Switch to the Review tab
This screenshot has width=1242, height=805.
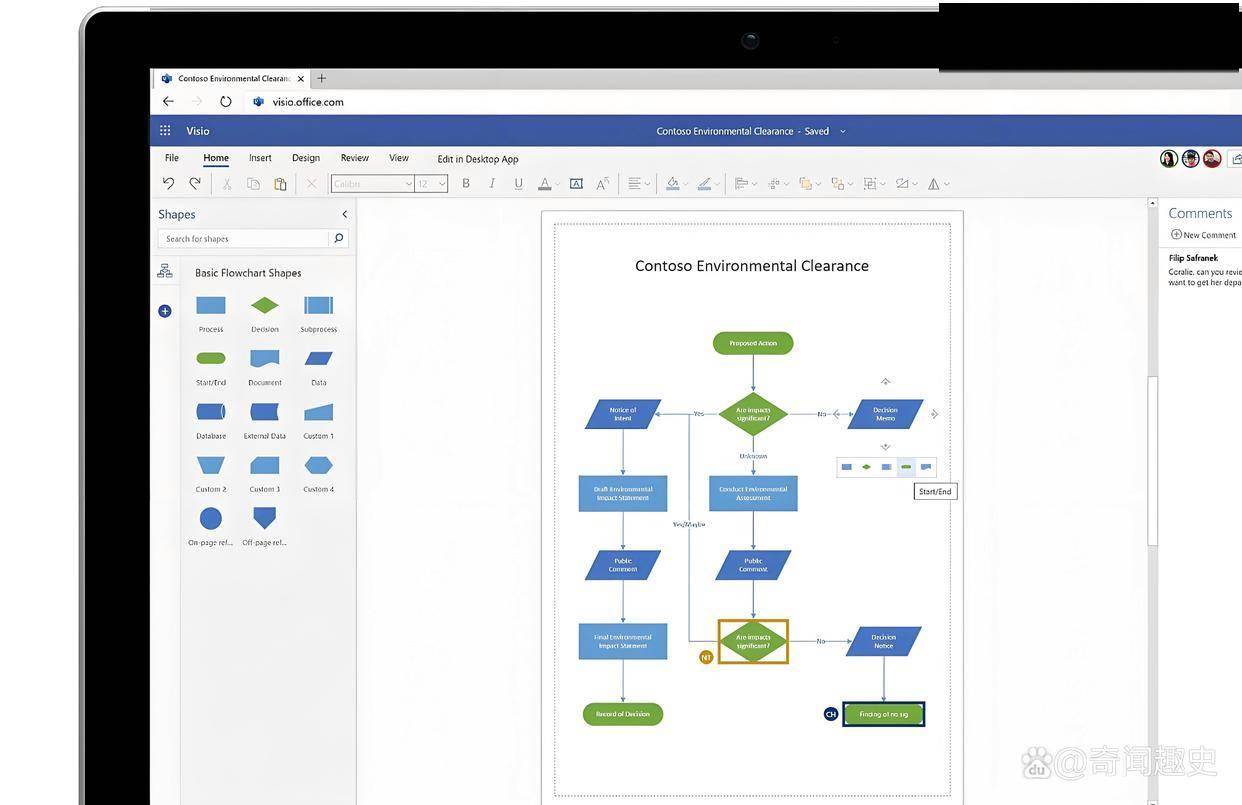(355, 158)
